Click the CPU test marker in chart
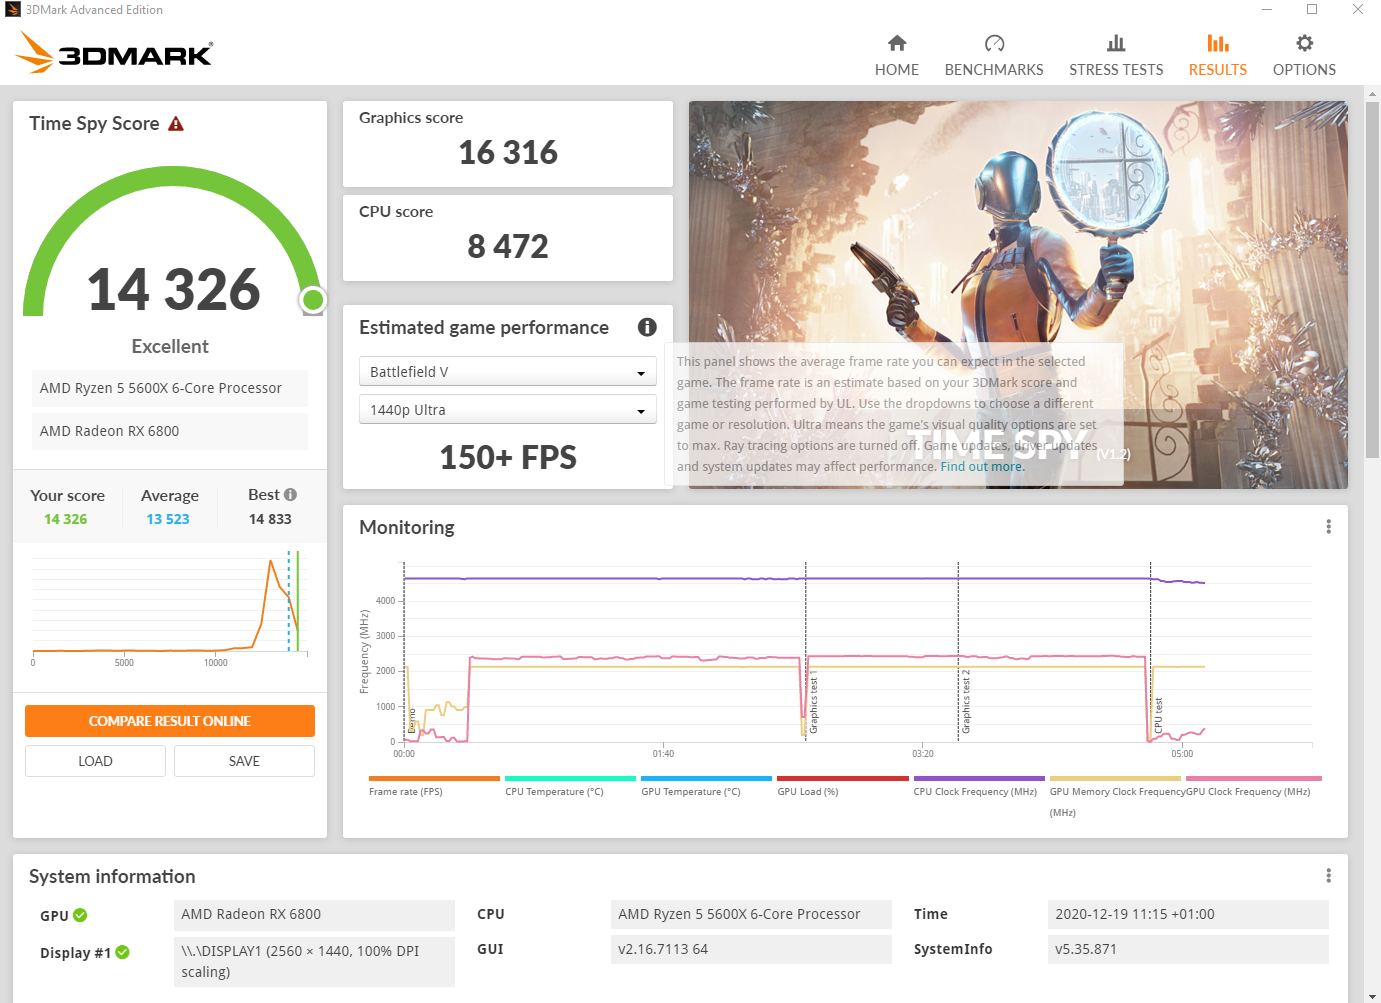Viewport: 1381px width, 1003px height. click(1158, 716)
